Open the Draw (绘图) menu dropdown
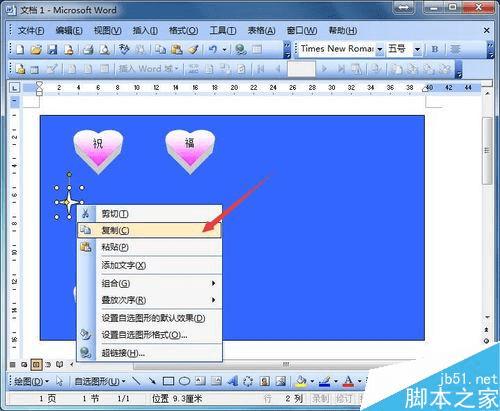500x411 pixels. click(x=31, y=381)
